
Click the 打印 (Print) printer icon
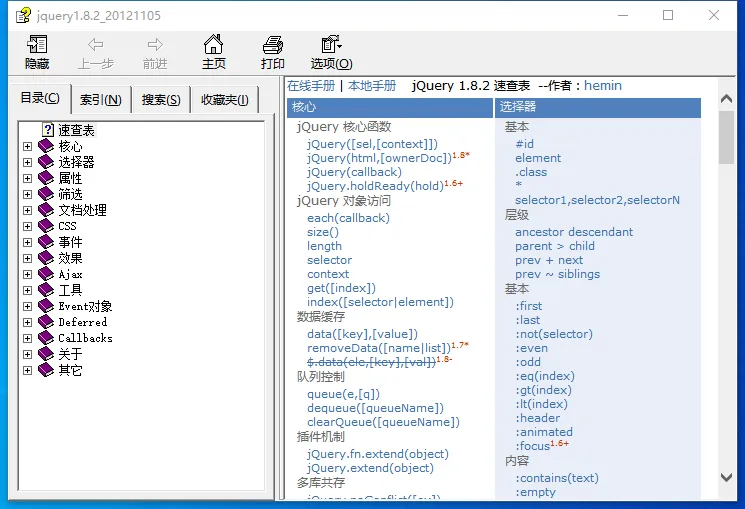coord(273,45)
